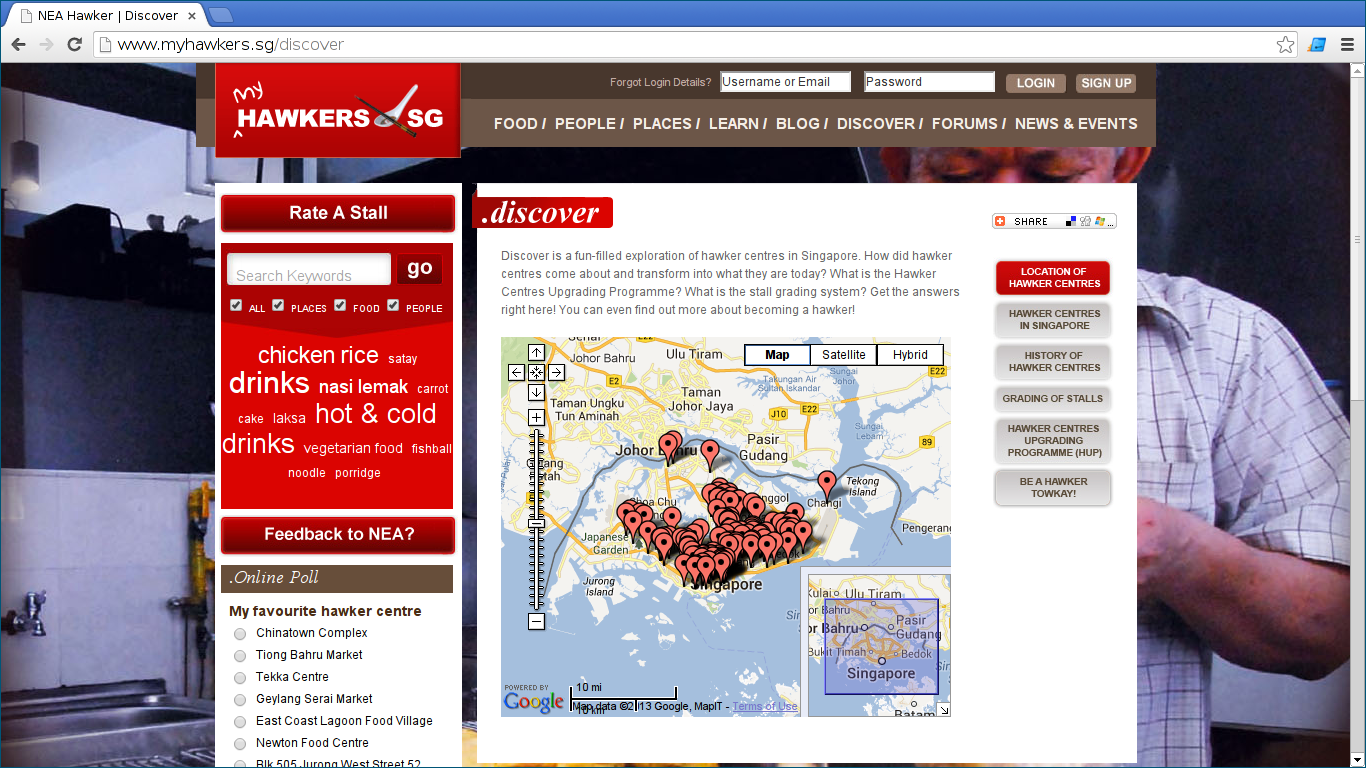Viewport: 1366px width, 768px height.
Task: Click the center-map crosshair icon on the map
Action: 536,372
